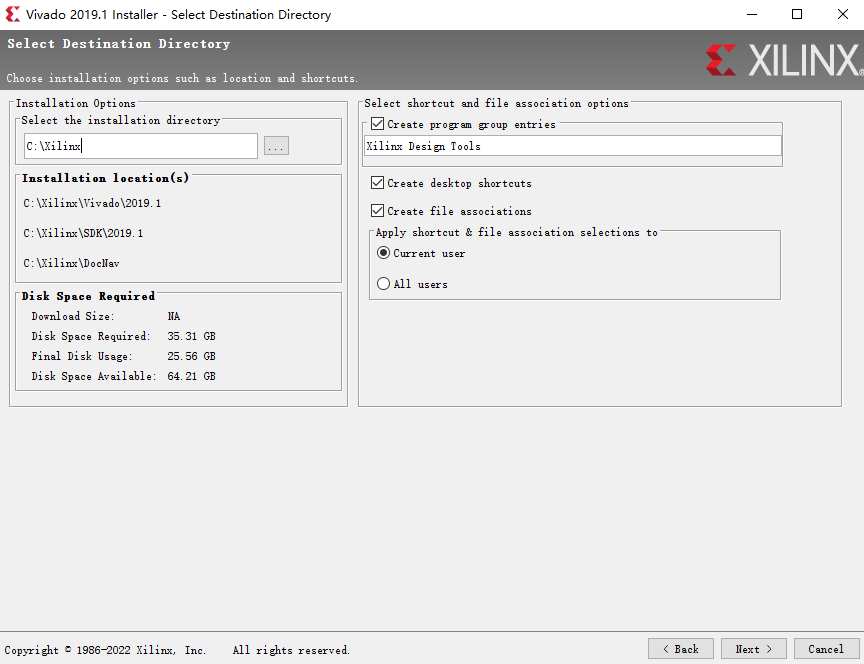Viewport: 864px width, 664px height.
Task: Uncheck Create desktop shortcuts
Action: pyautogui.click(x=377, y=183)
